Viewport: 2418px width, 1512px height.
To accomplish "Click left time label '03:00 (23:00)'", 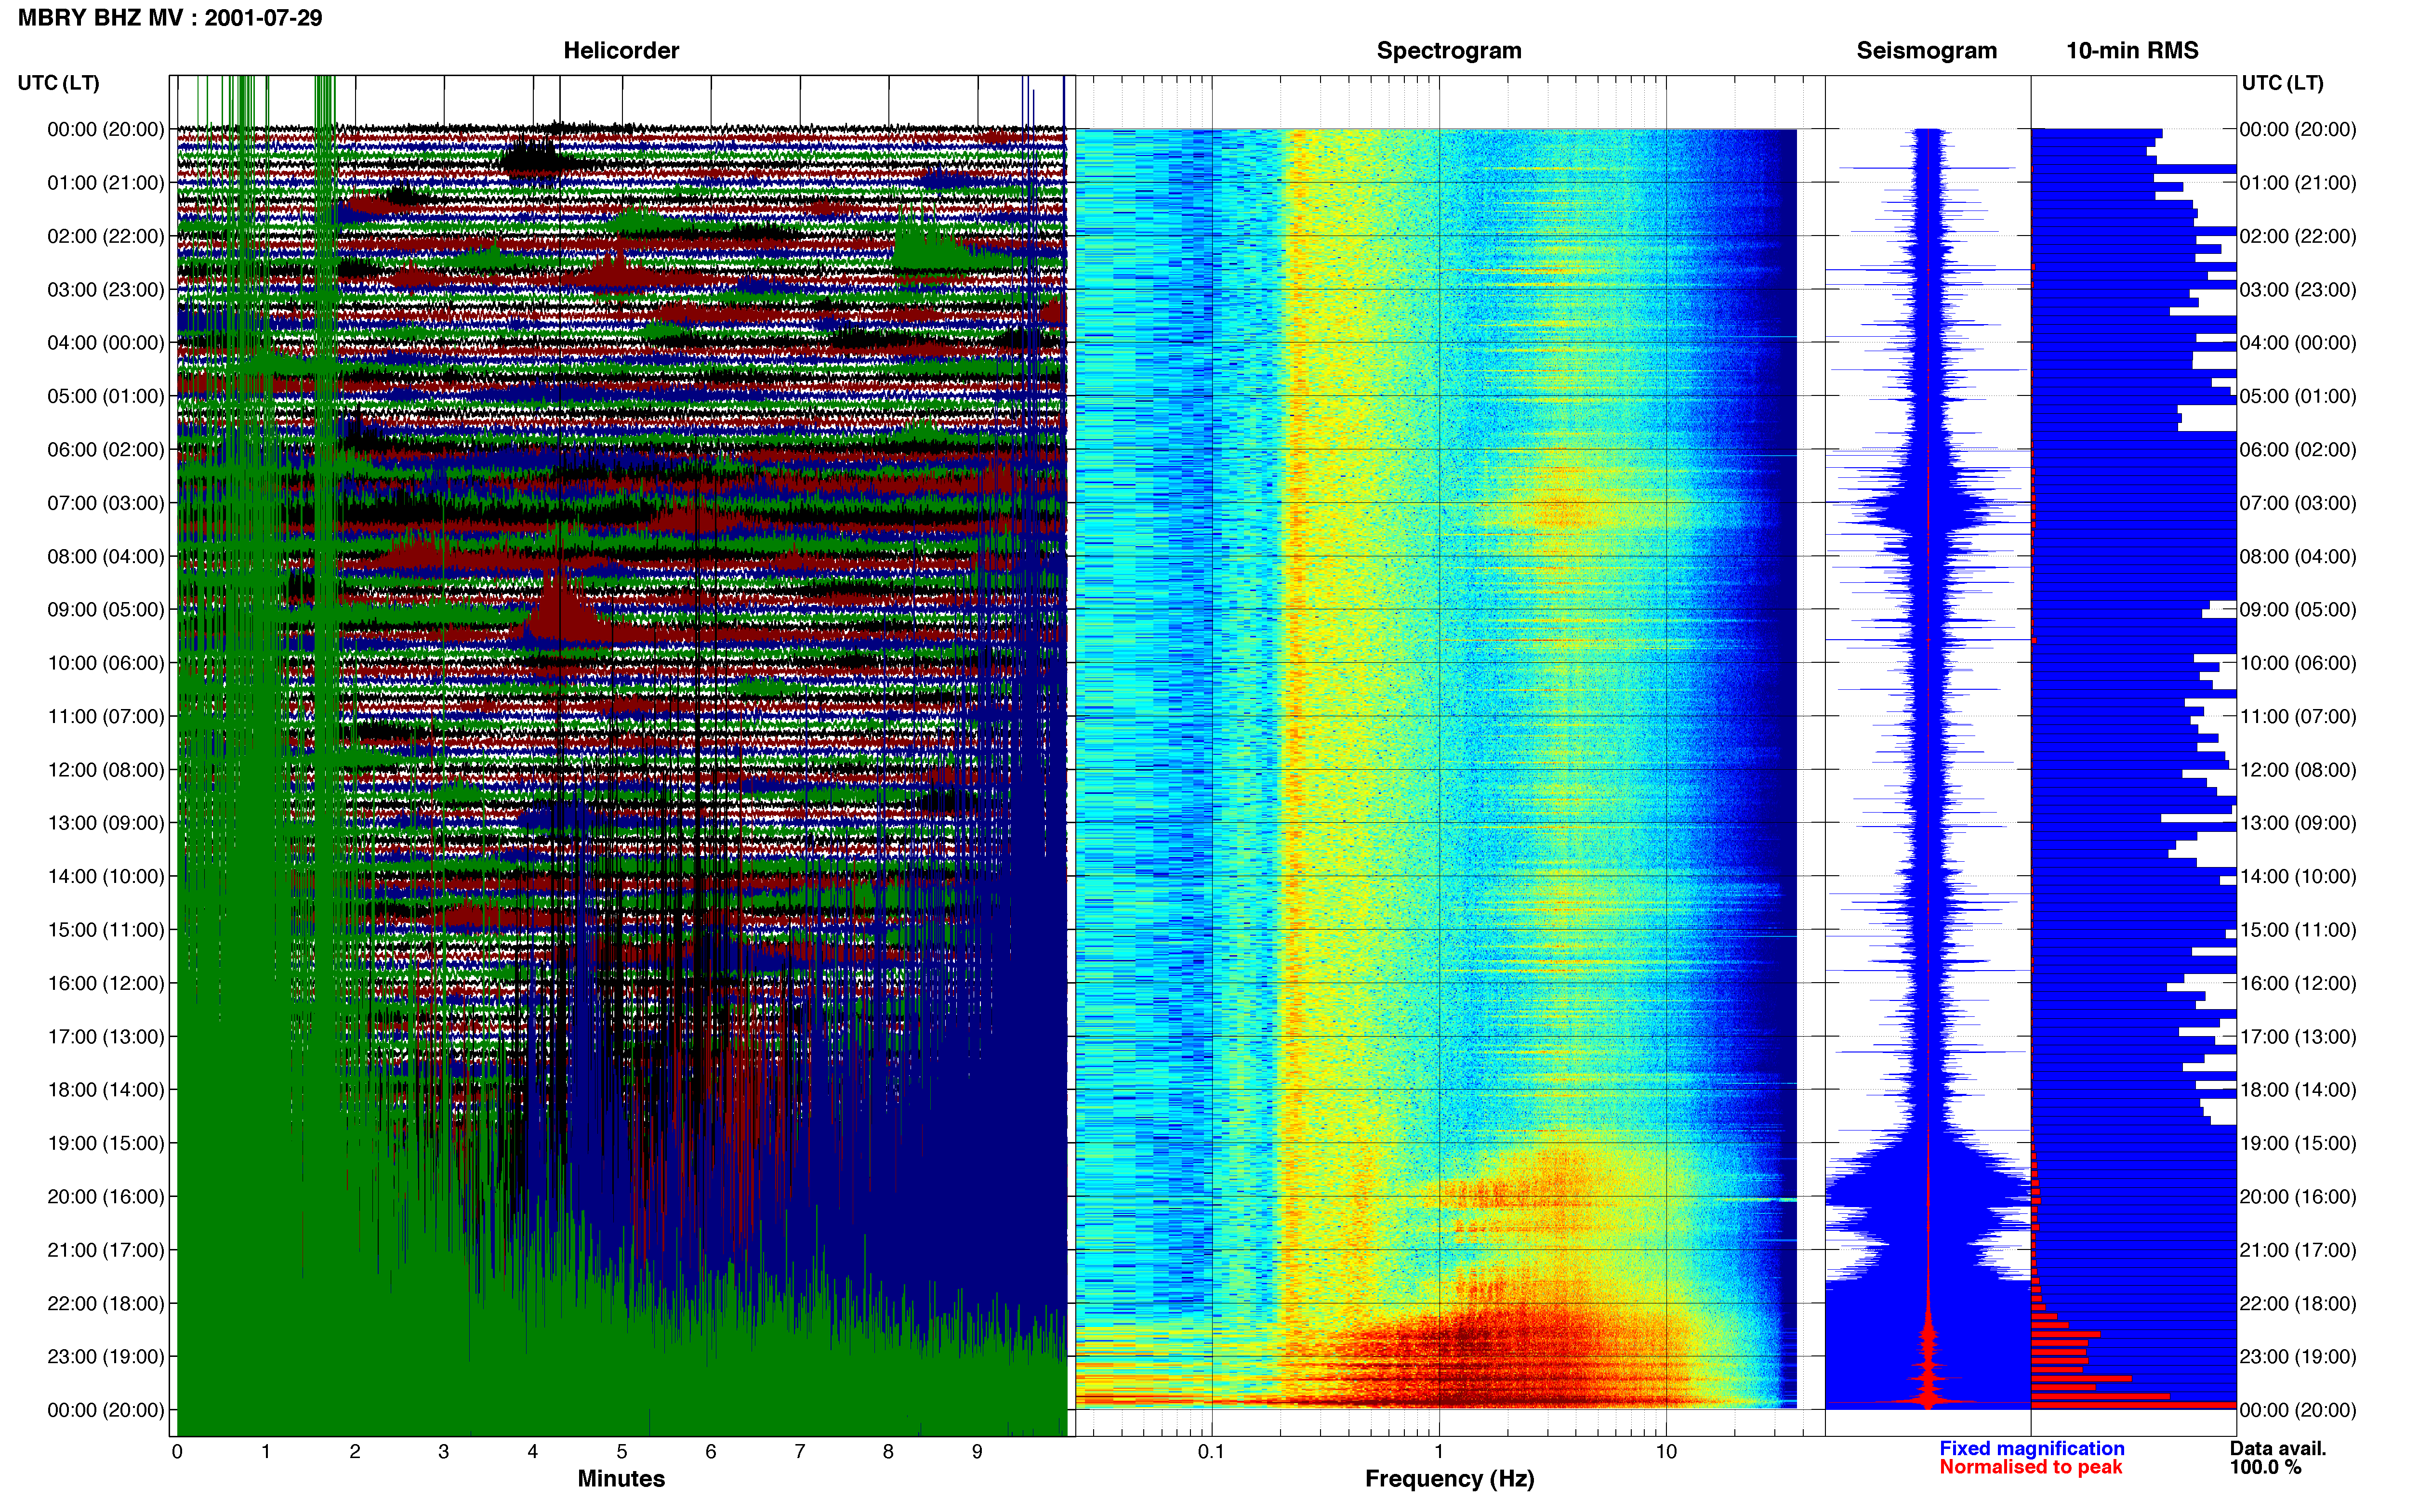I will point(106,290).
